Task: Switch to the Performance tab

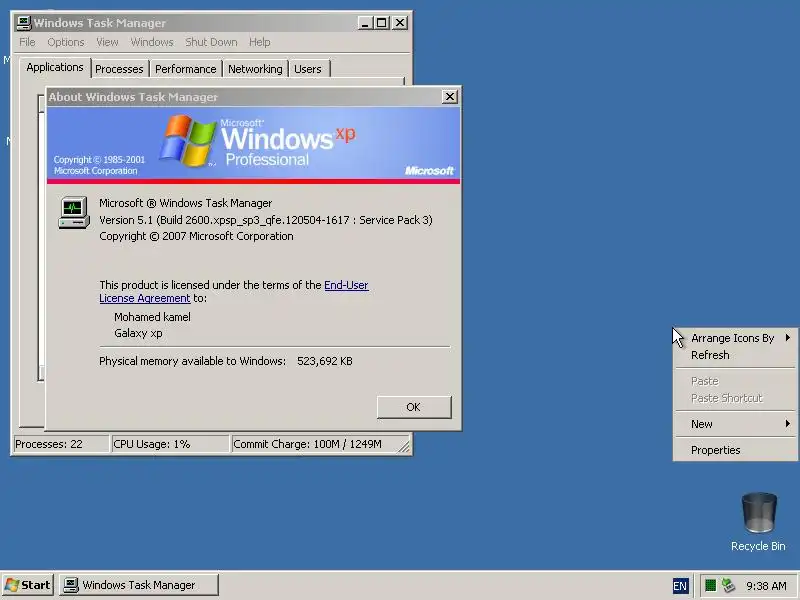Action: [186, 69]
